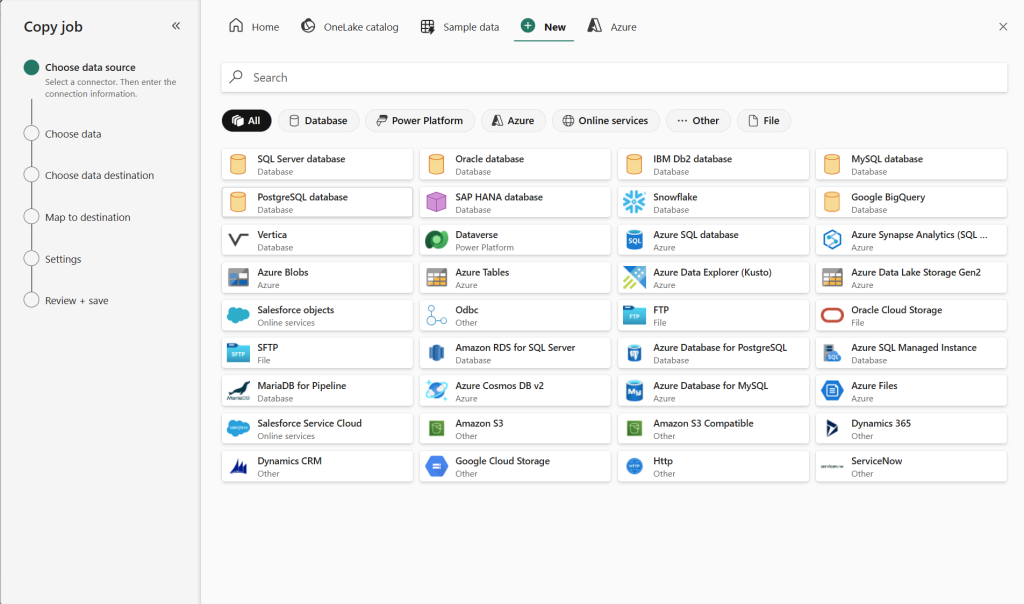1024x604 pixels.
Task: Click the SFTP folder icon
Action: click(x=238, y=353)
